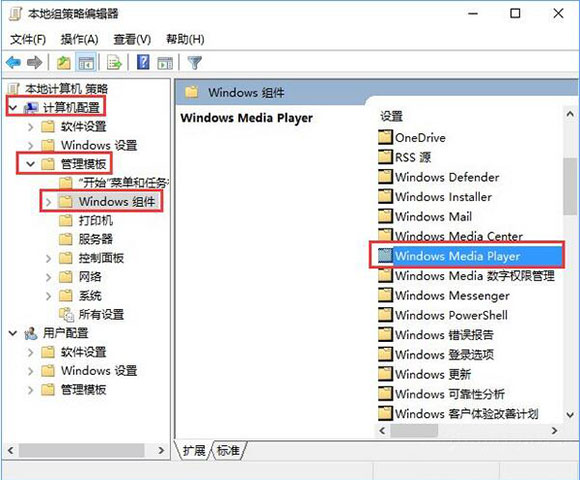This screenshot has width=580, height=480.
Task: Open the 帮助(H) menu
Action: click(x=185, y=39)
